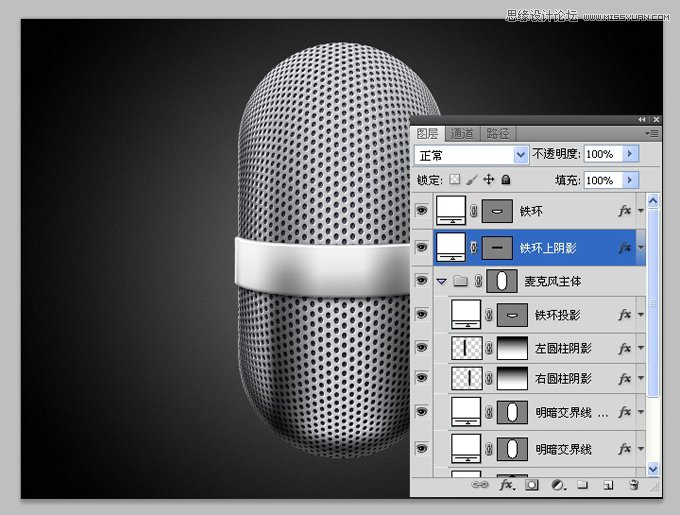Click the 铁环 layer fill thumbnail

point(451,210)
